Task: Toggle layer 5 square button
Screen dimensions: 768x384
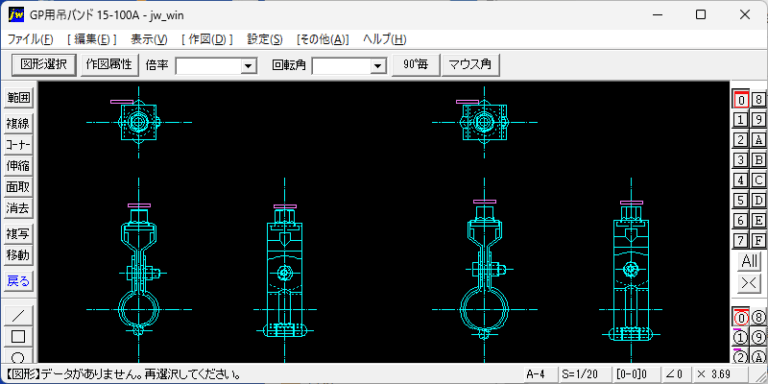Action: (741, 200)
